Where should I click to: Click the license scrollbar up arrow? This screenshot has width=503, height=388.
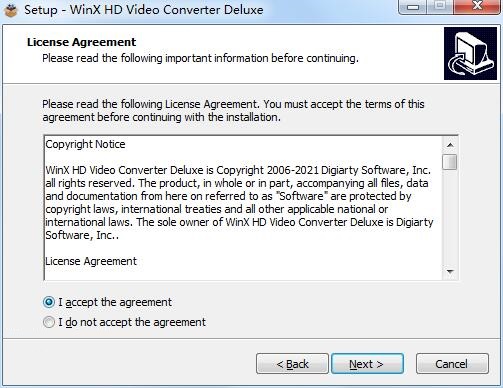tap(450, 145)
